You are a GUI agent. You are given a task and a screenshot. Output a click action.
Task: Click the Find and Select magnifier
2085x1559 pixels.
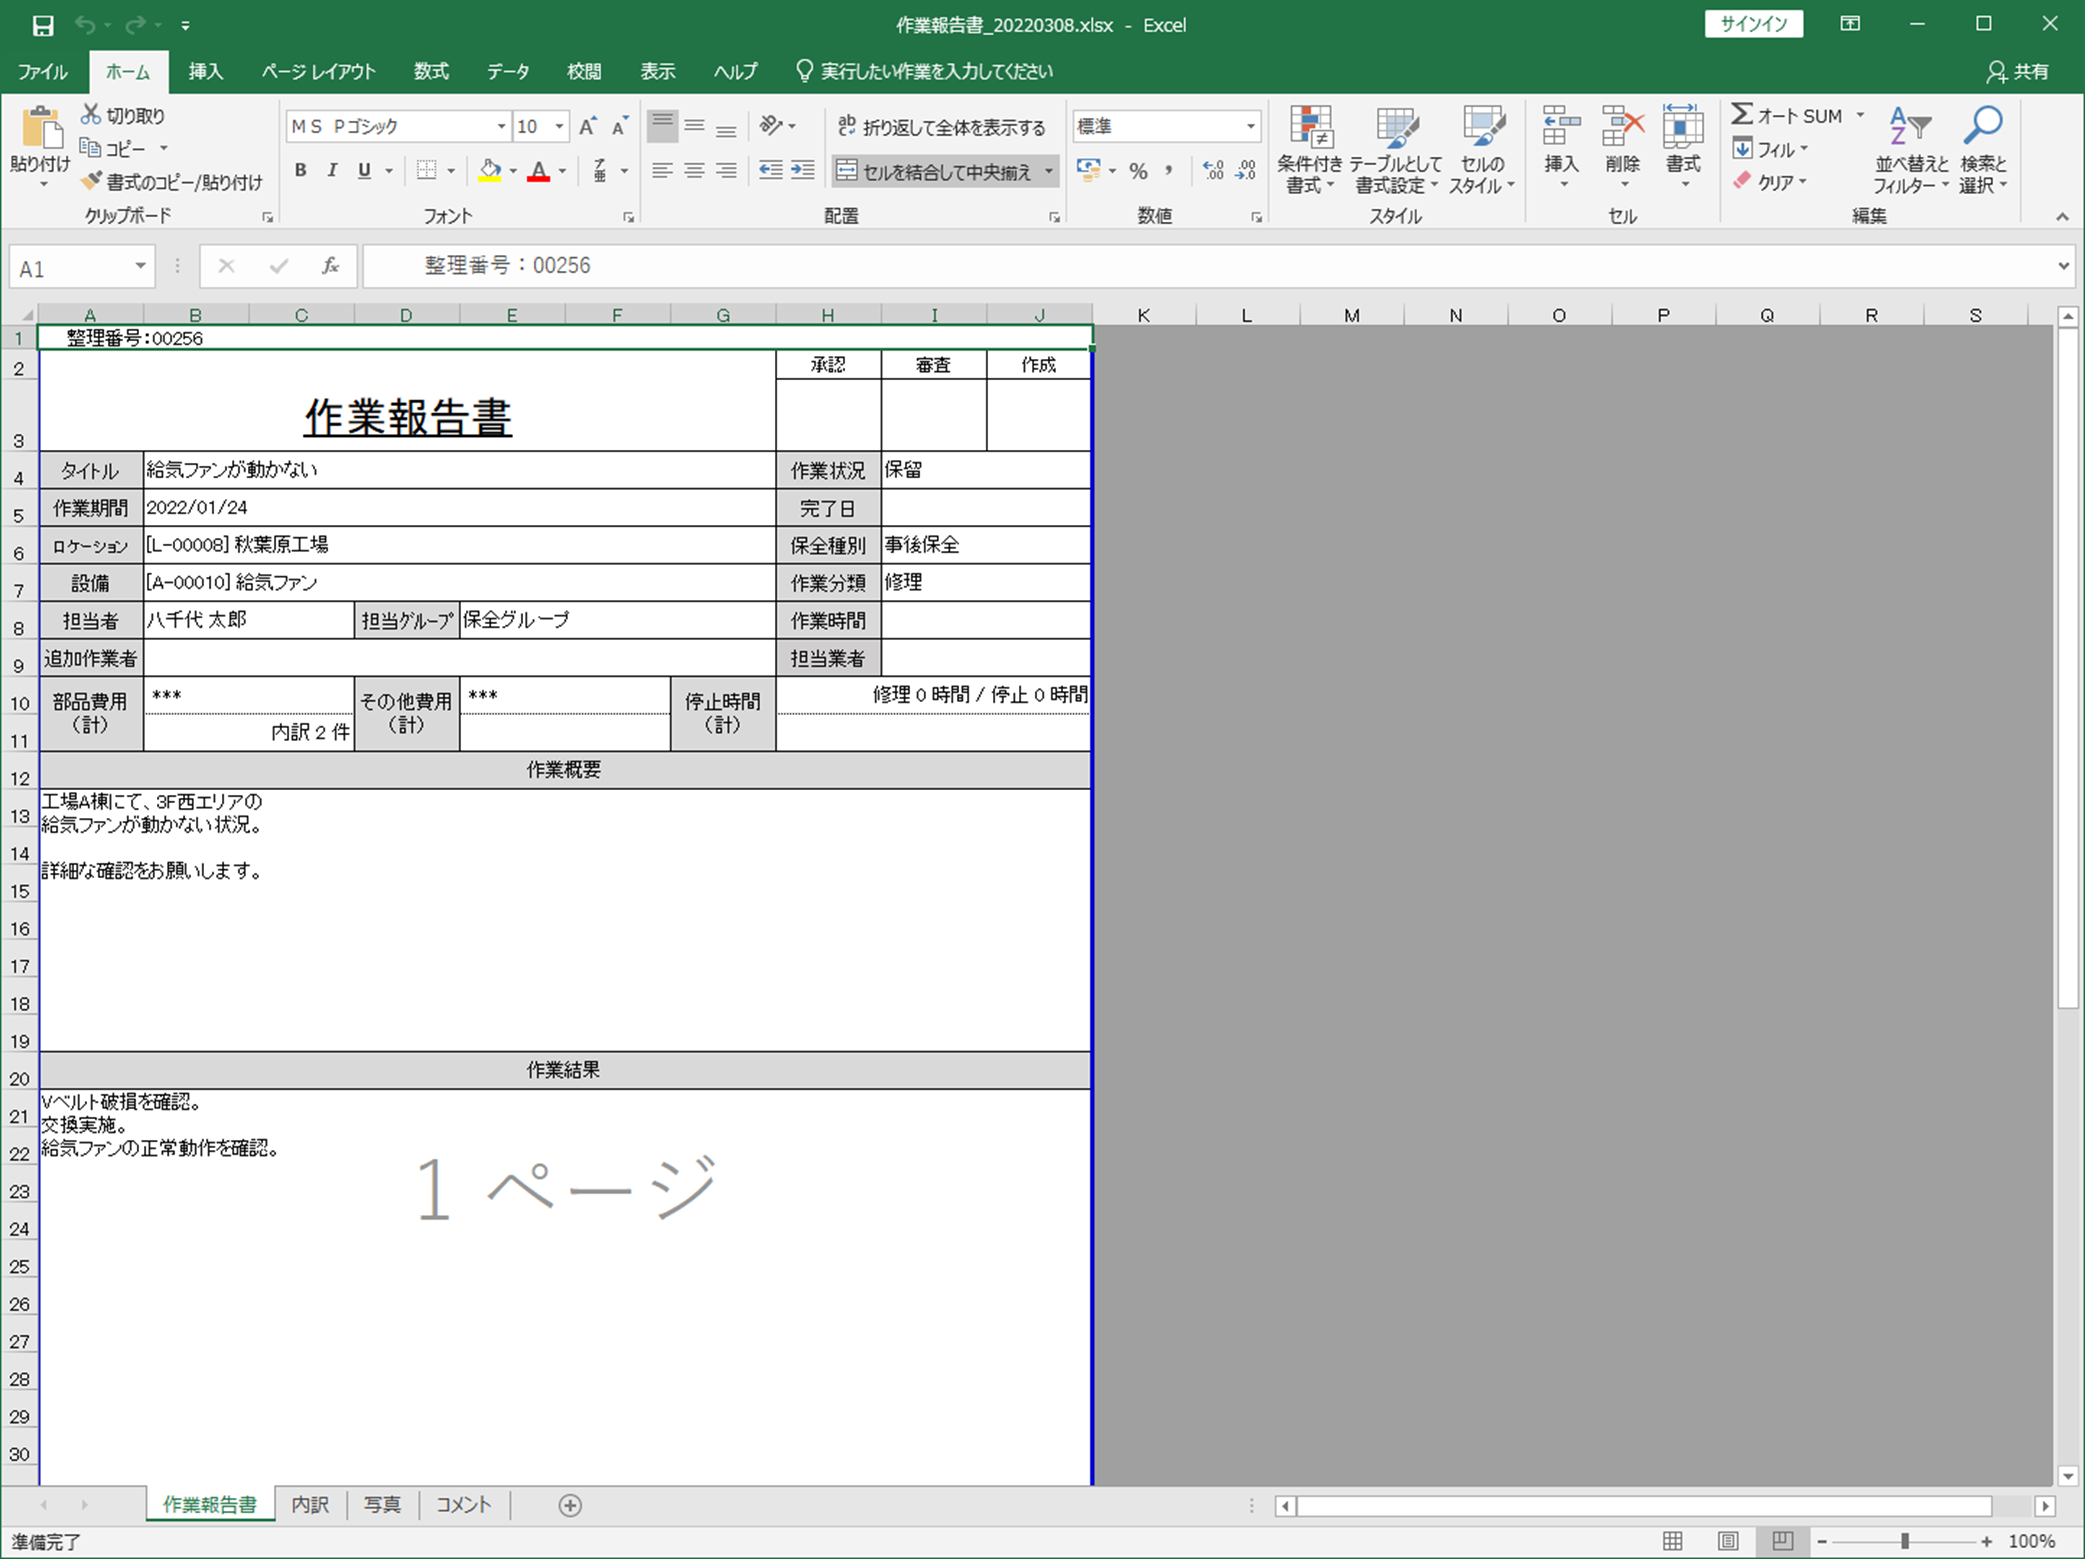click(1983, 150)
